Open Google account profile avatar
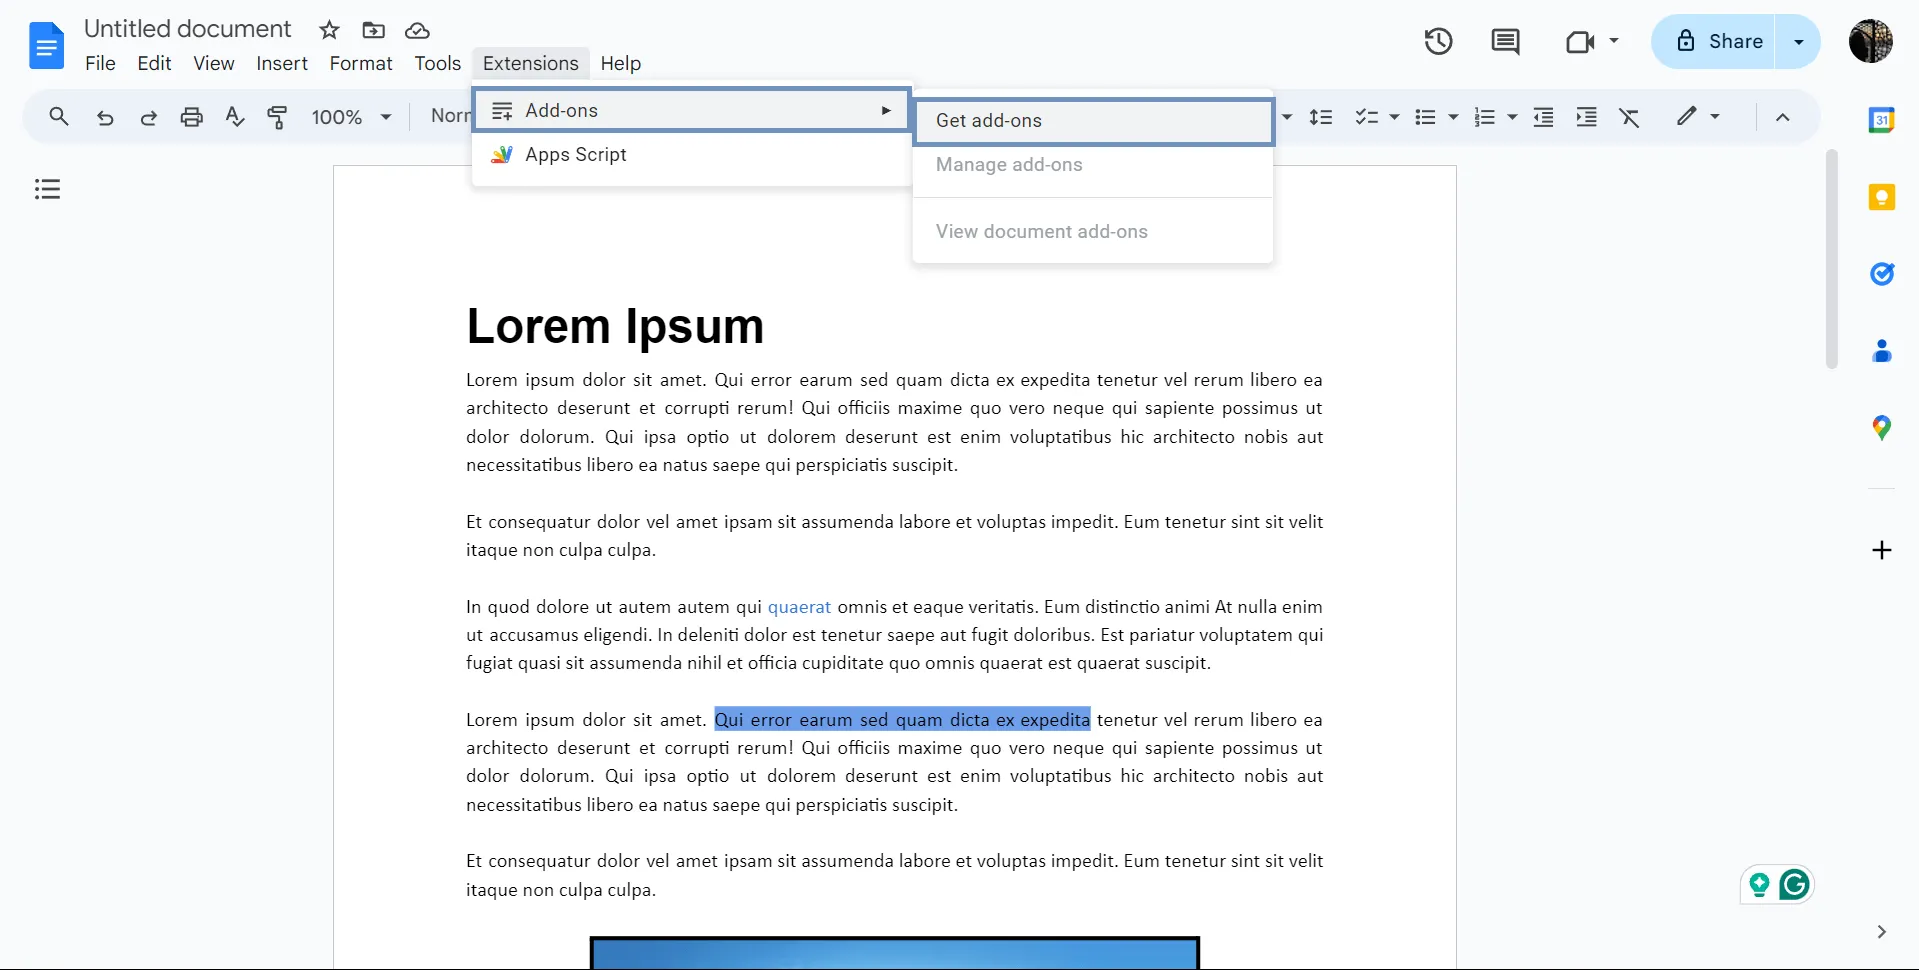Viewport: 1919px width, 970px height. point(1870,41)
